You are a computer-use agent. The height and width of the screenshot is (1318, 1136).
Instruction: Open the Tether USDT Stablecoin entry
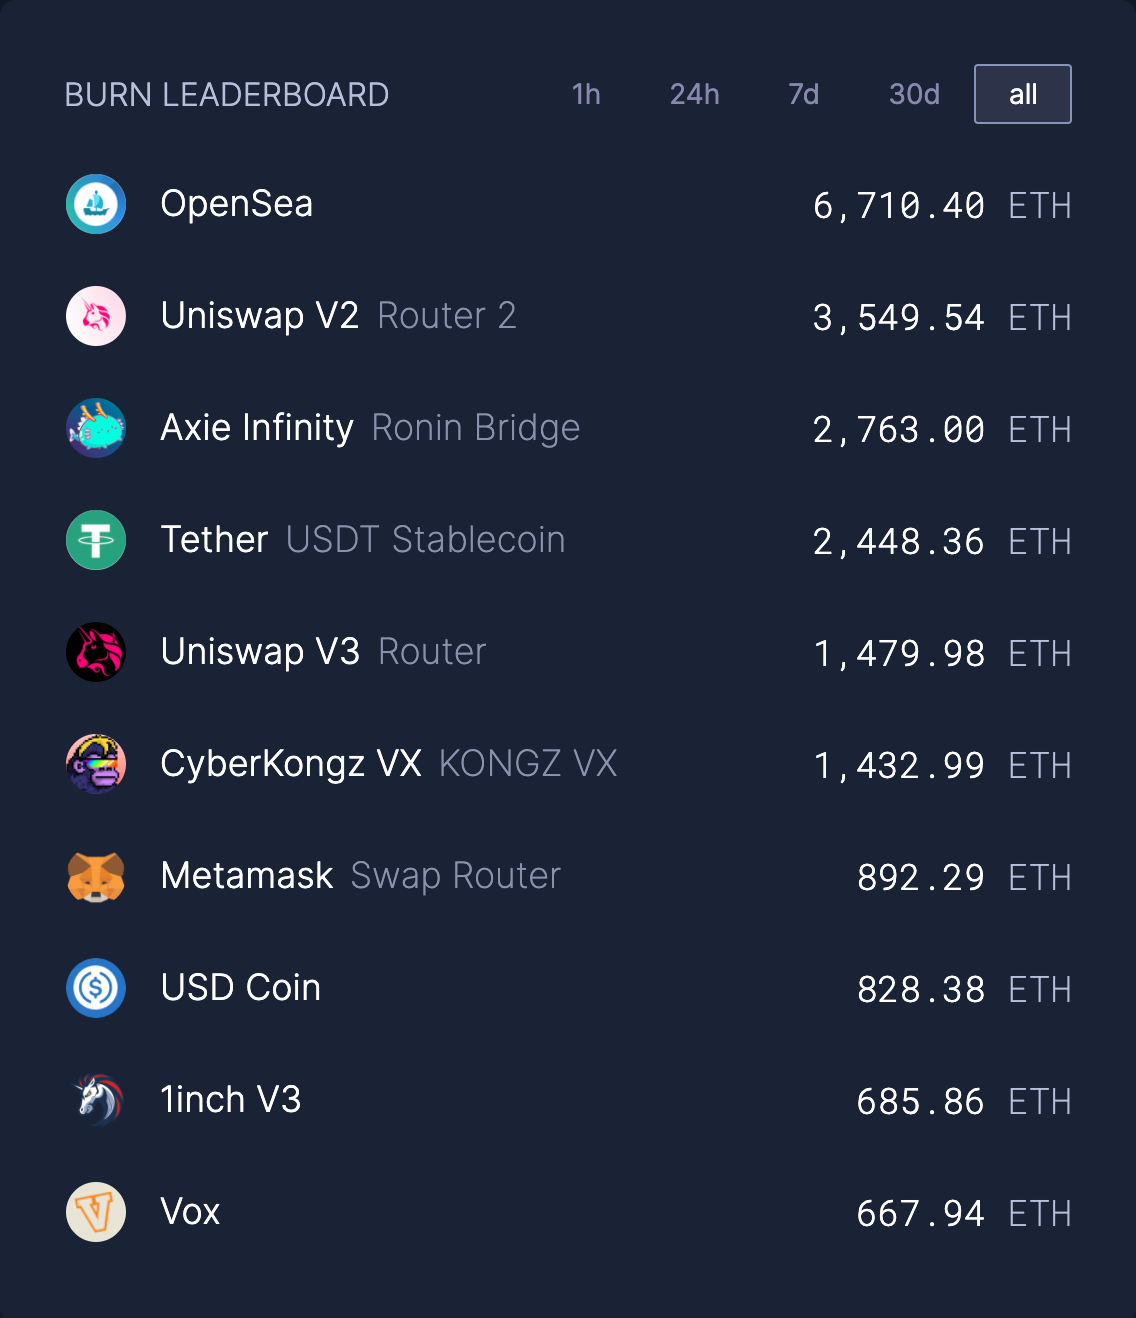363,540
